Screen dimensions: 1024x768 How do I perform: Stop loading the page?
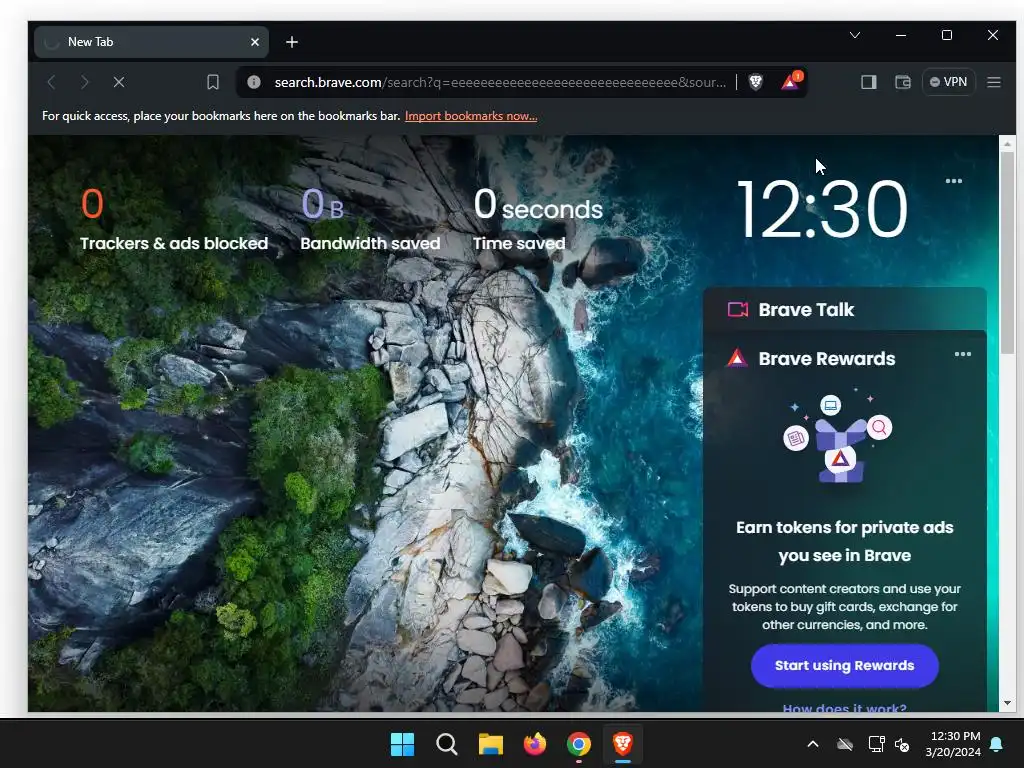(119, 82)
